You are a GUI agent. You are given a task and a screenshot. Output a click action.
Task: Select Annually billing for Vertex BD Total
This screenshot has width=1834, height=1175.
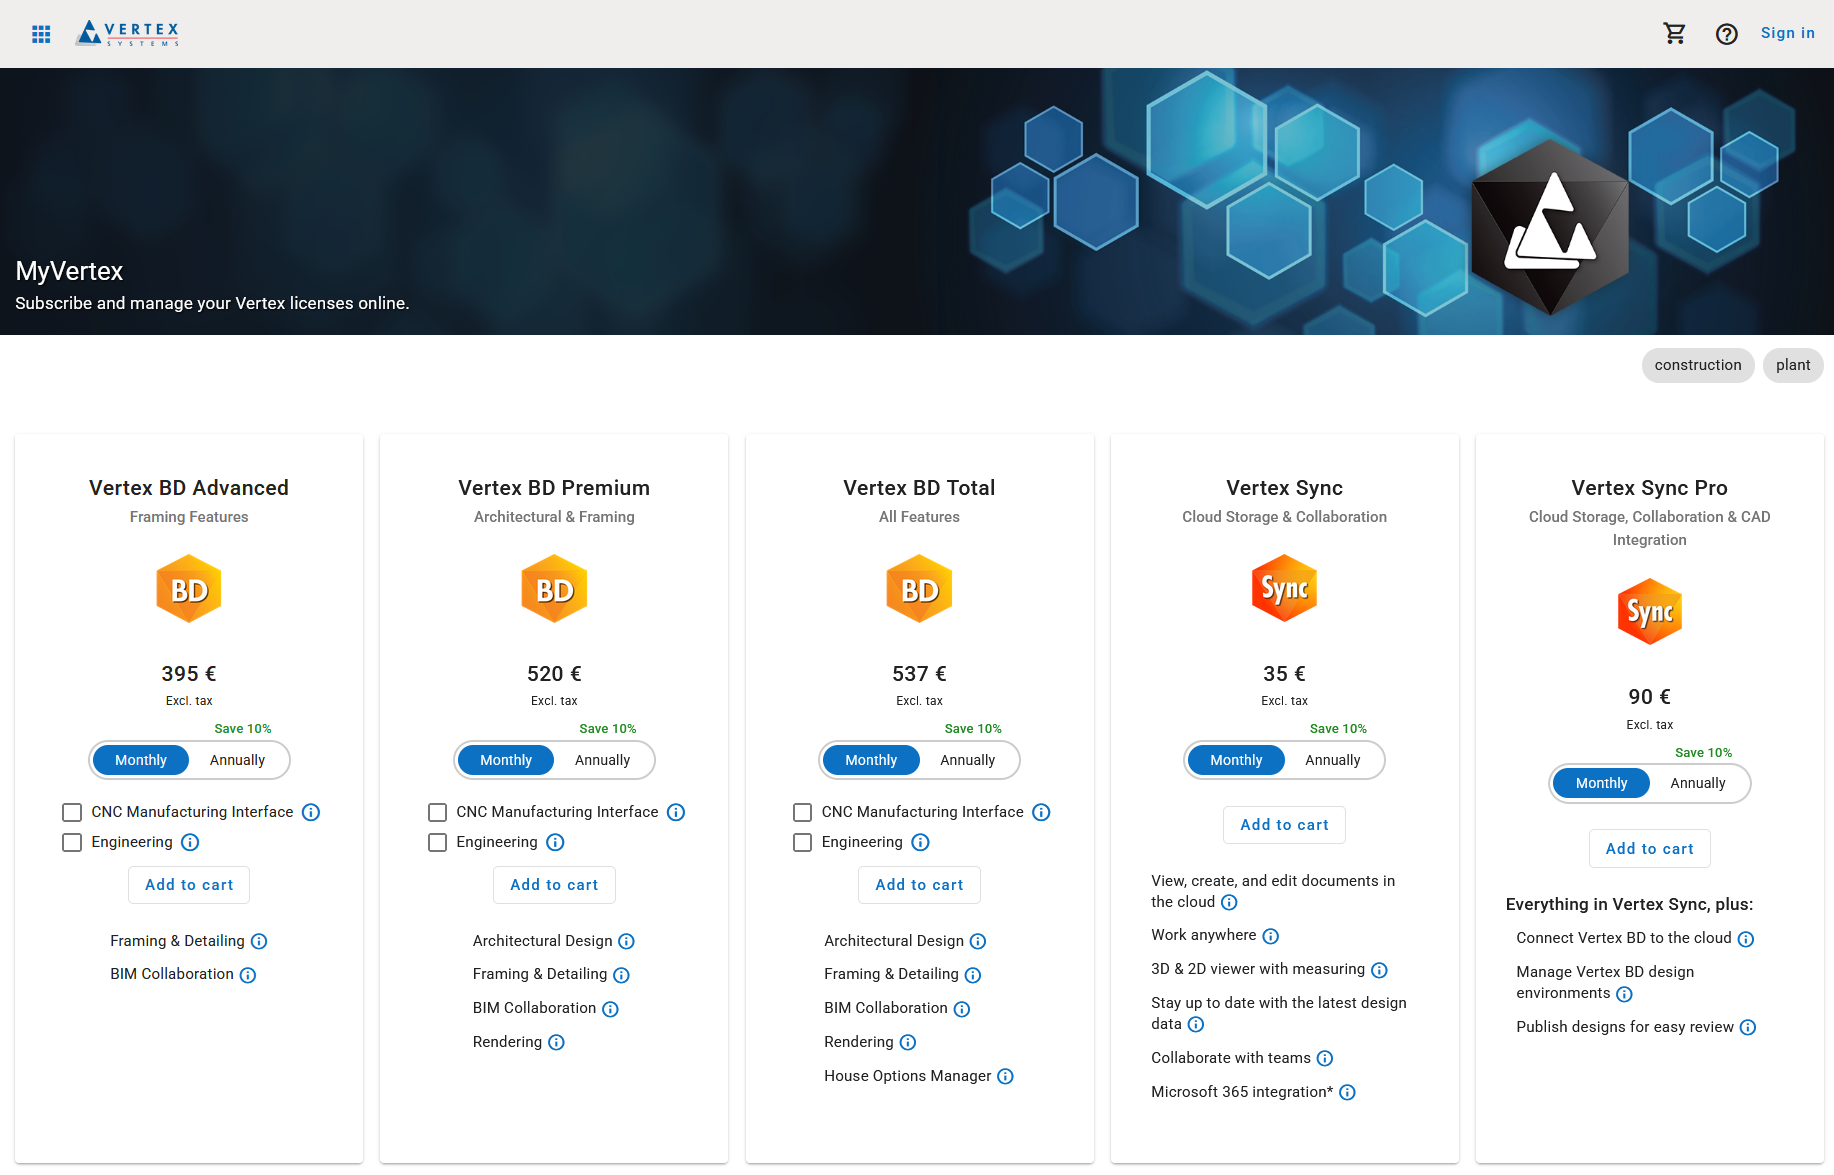(x=968, y=760)
